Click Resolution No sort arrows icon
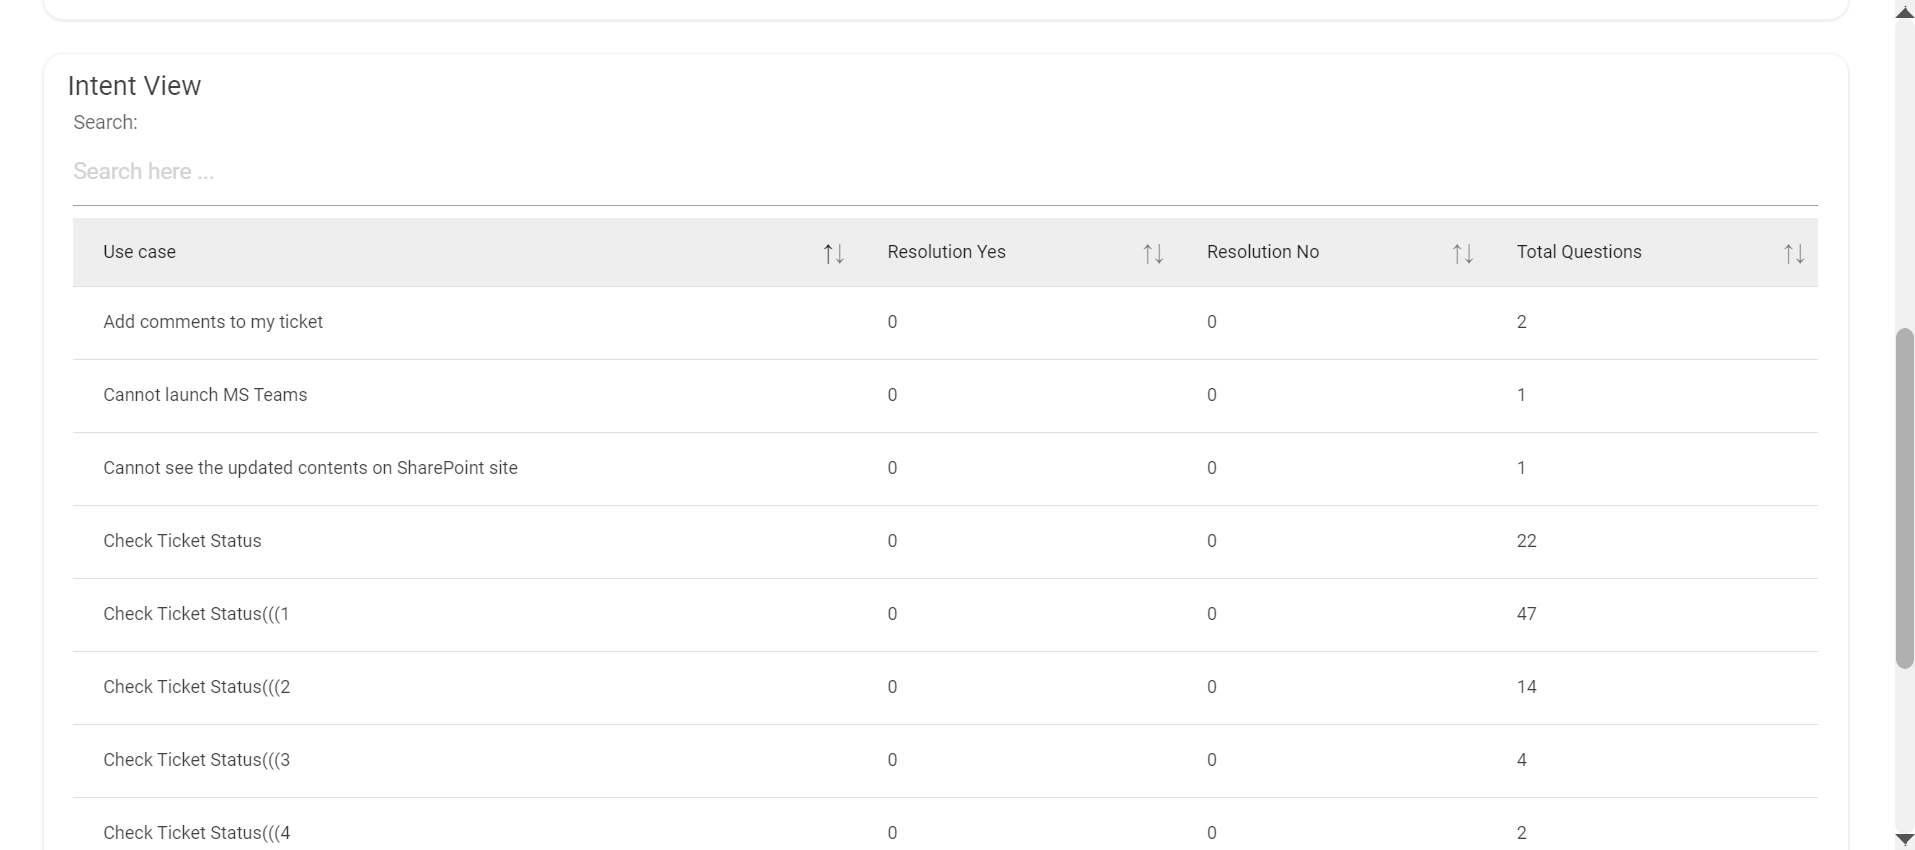 click(1462, 254)
